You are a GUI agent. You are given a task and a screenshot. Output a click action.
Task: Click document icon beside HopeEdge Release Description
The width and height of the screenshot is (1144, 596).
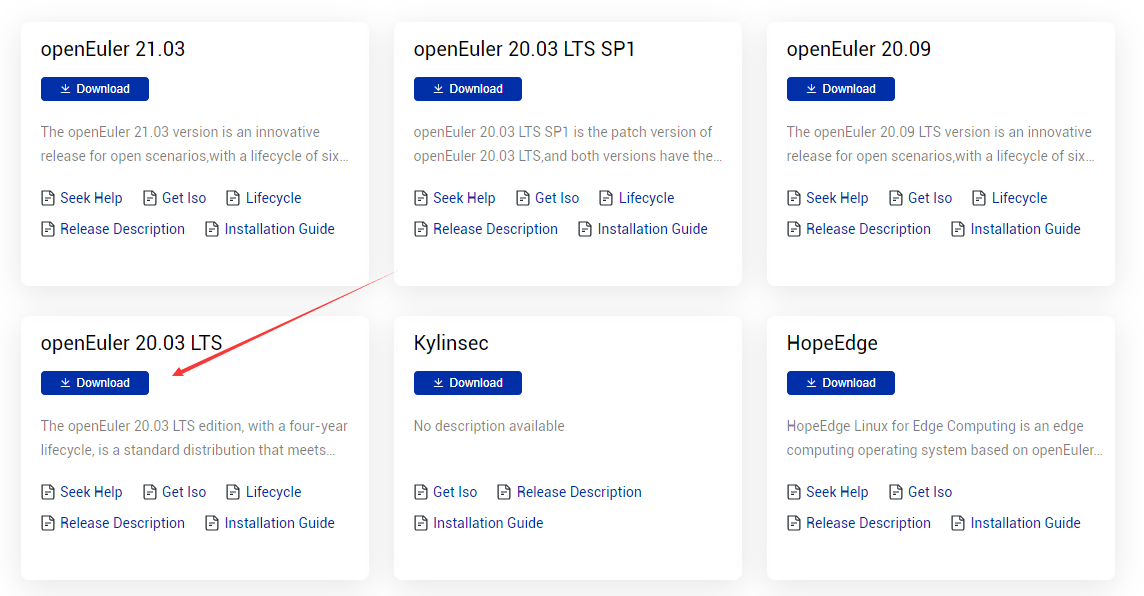click(x=794, y=523)
